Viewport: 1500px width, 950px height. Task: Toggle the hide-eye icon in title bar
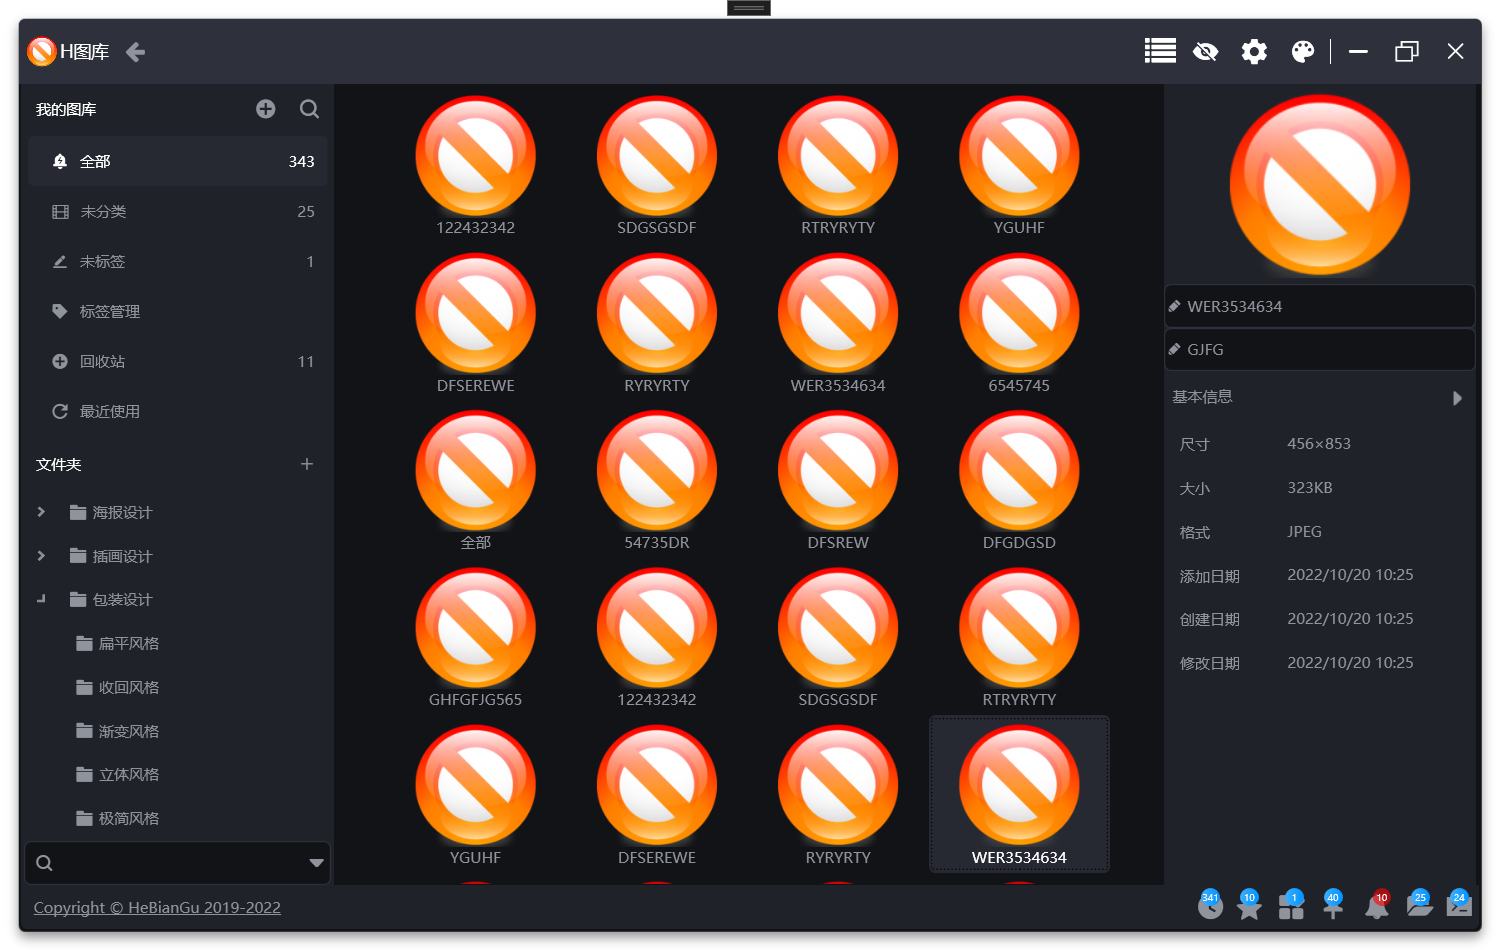click(x=1206, y=51)
